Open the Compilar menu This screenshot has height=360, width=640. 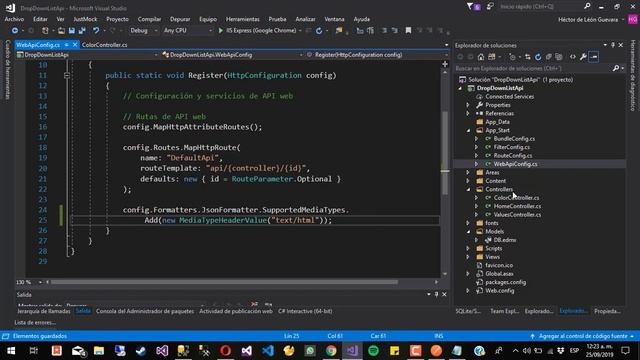[149, 19]
